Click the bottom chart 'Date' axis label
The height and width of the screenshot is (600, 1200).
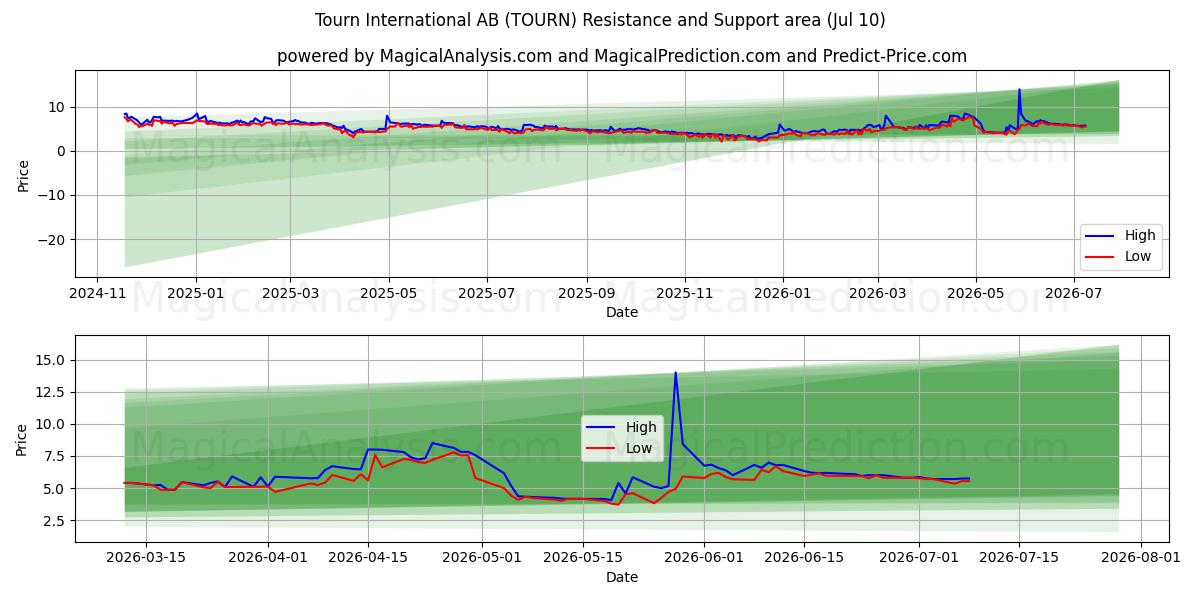pyautogui.click(x=622, y=577)
